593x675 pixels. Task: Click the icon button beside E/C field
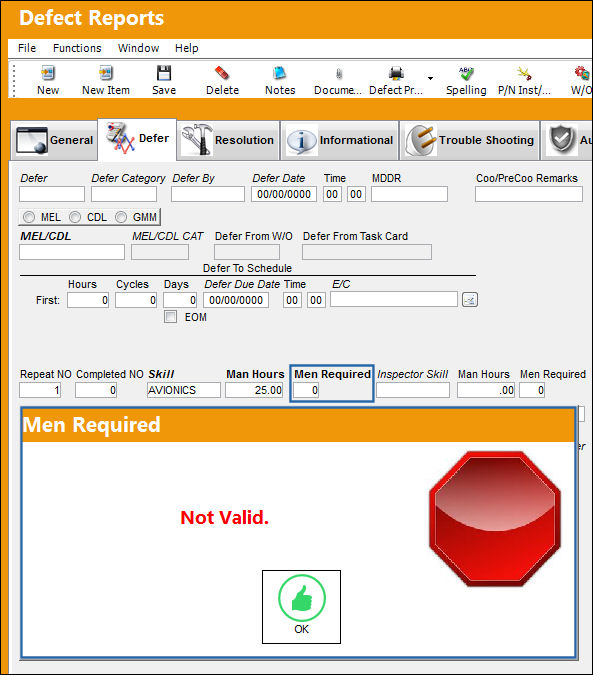469,300
